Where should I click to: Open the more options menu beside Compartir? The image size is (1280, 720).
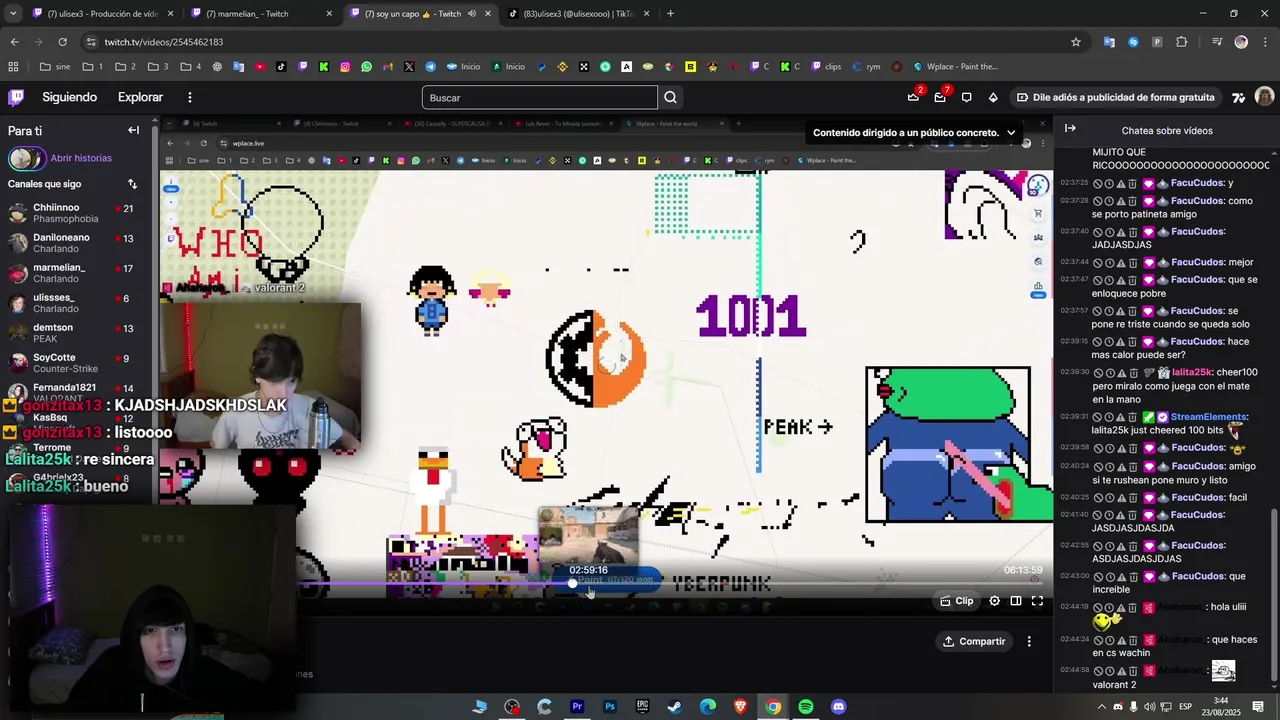click(x=1029, y=641)
